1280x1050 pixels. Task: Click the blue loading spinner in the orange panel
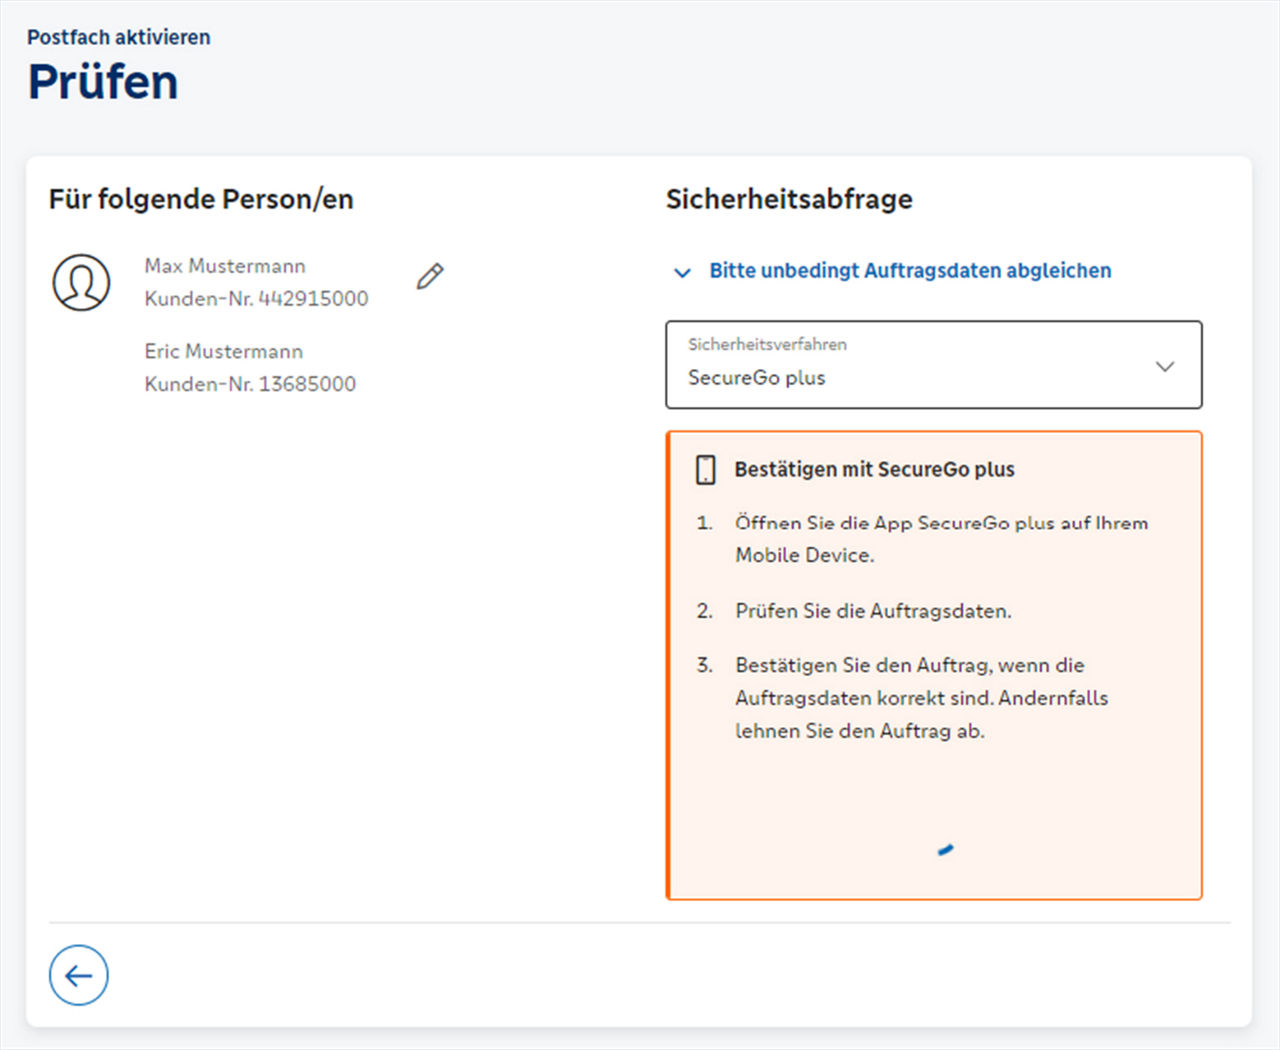click(x=945, y=850)
